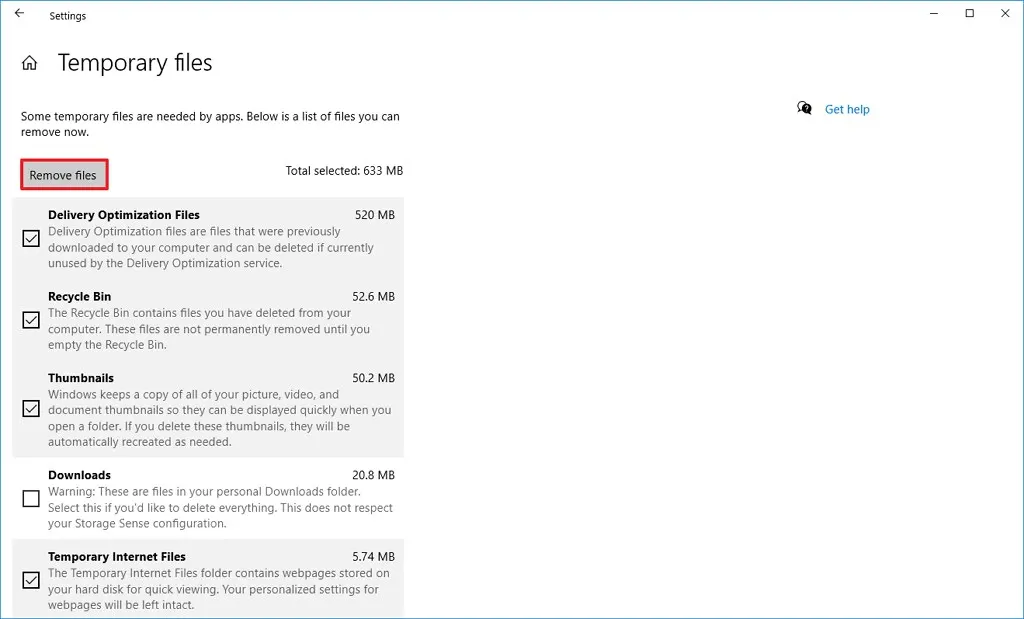Uncheck the Thumbnails checkbox

pos(30,408)
